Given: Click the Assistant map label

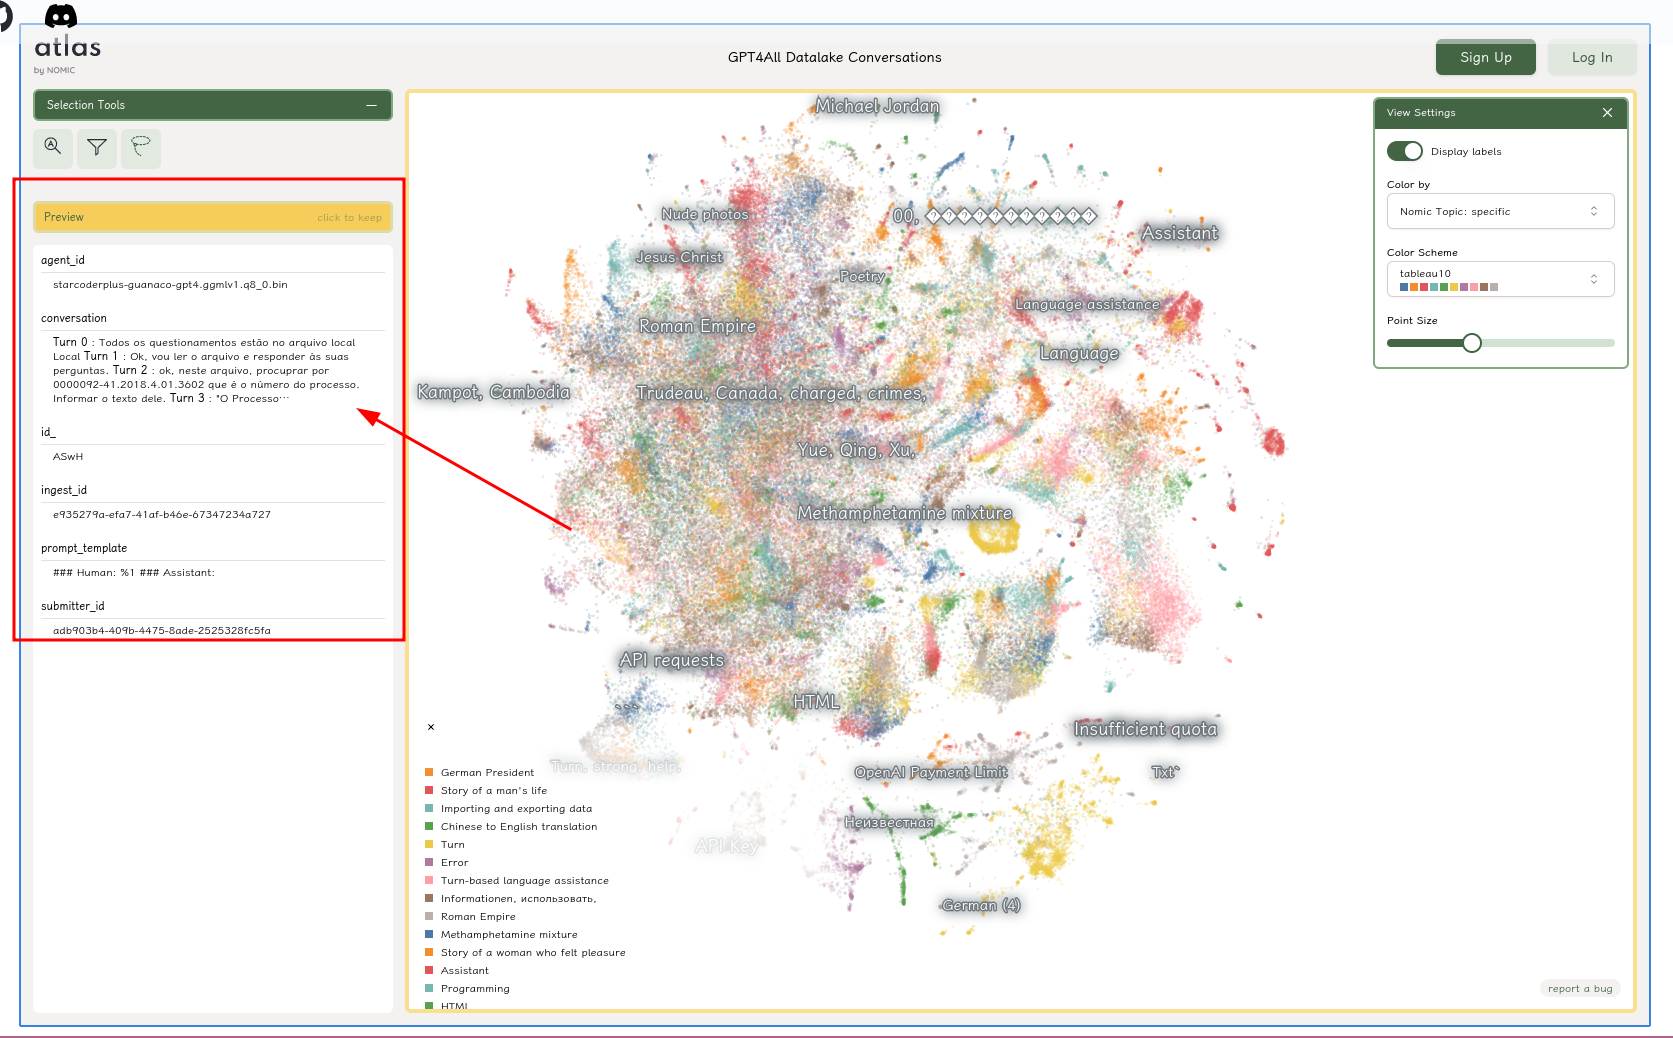Looking at the screenshot, I should pos(1180,233).
